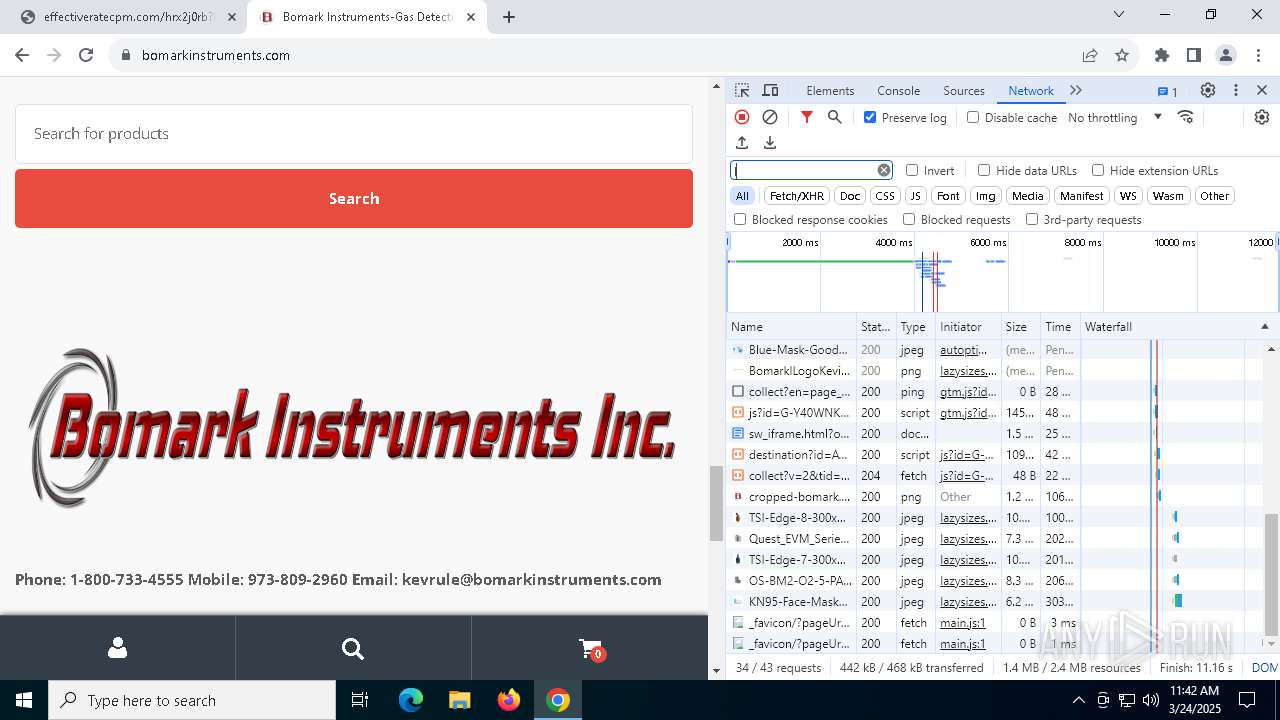The image size is (1280, 720).
Task: Show hidden system tray icons
Action: 1078,700
